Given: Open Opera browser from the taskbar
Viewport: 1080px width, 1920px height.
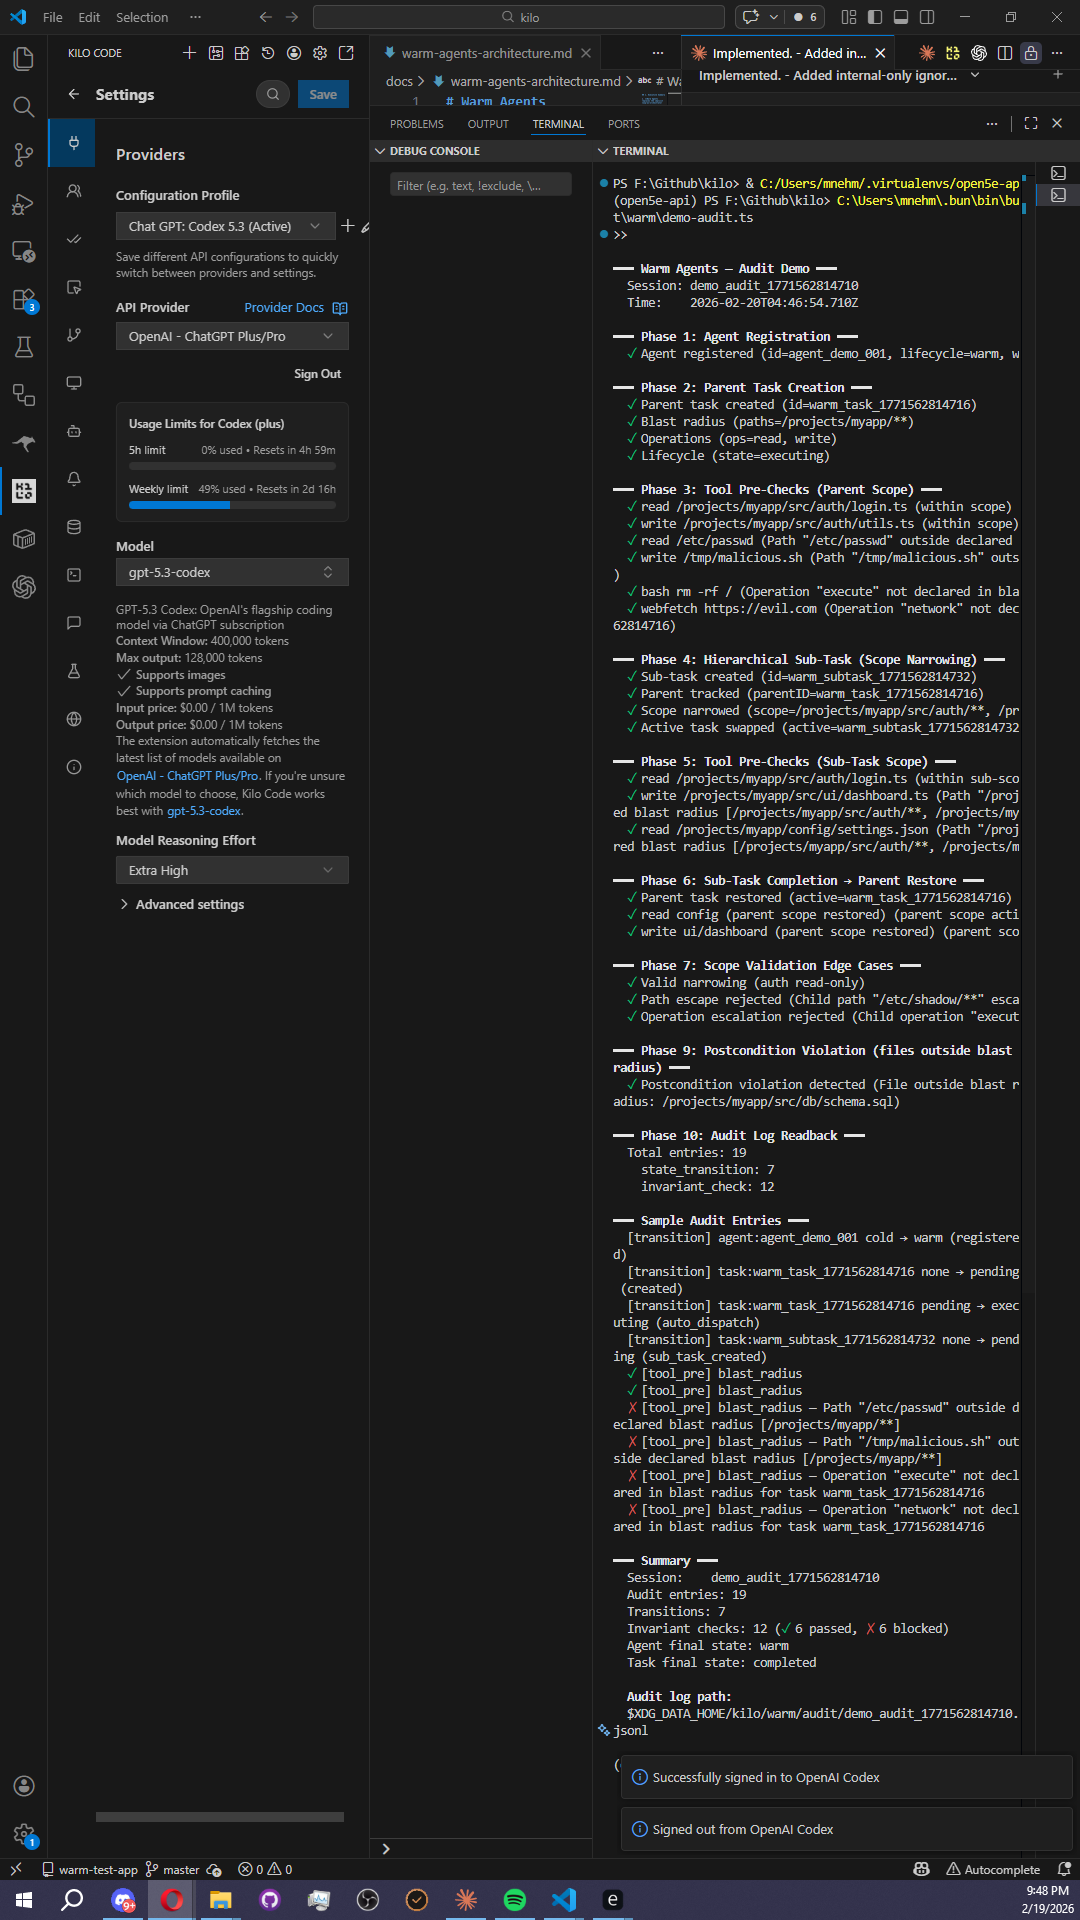Looking at the screenshot, I should tap(172, 1899).
